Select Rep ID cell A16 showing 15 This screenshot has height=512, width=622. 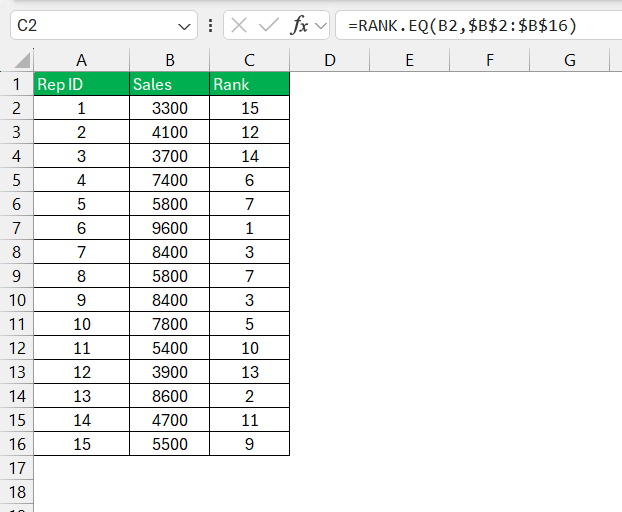82,444
